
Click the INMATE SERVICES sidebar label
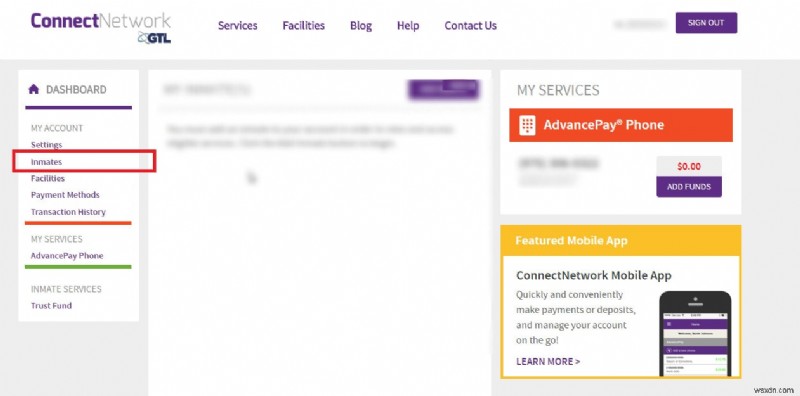pos(66,289)
